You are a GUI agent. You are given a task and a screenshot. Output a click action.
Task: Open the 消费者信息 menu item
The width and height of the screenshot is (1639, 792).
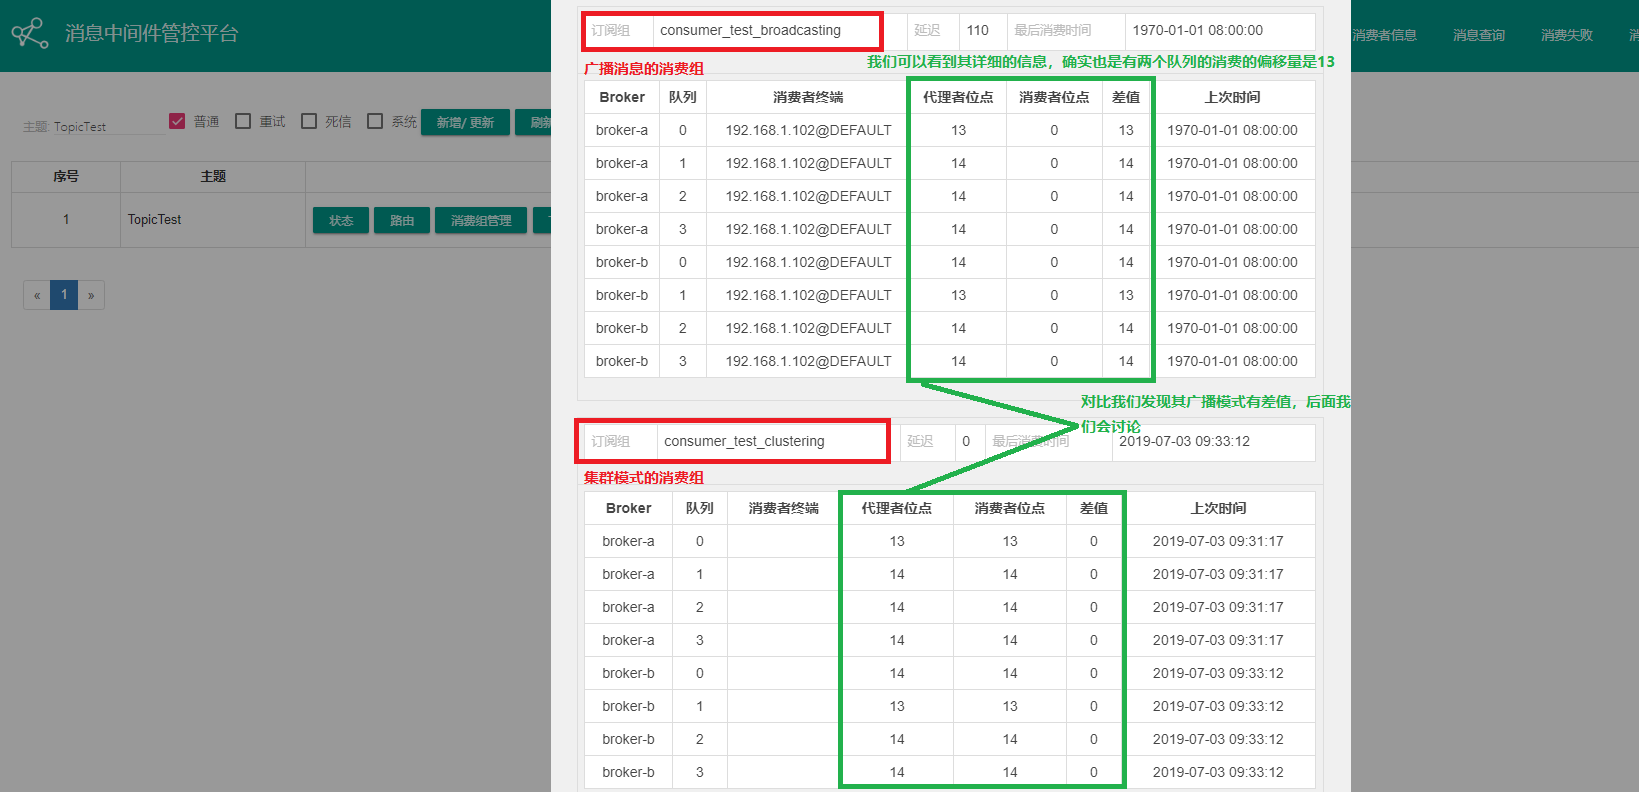(x=1384, y=35)
